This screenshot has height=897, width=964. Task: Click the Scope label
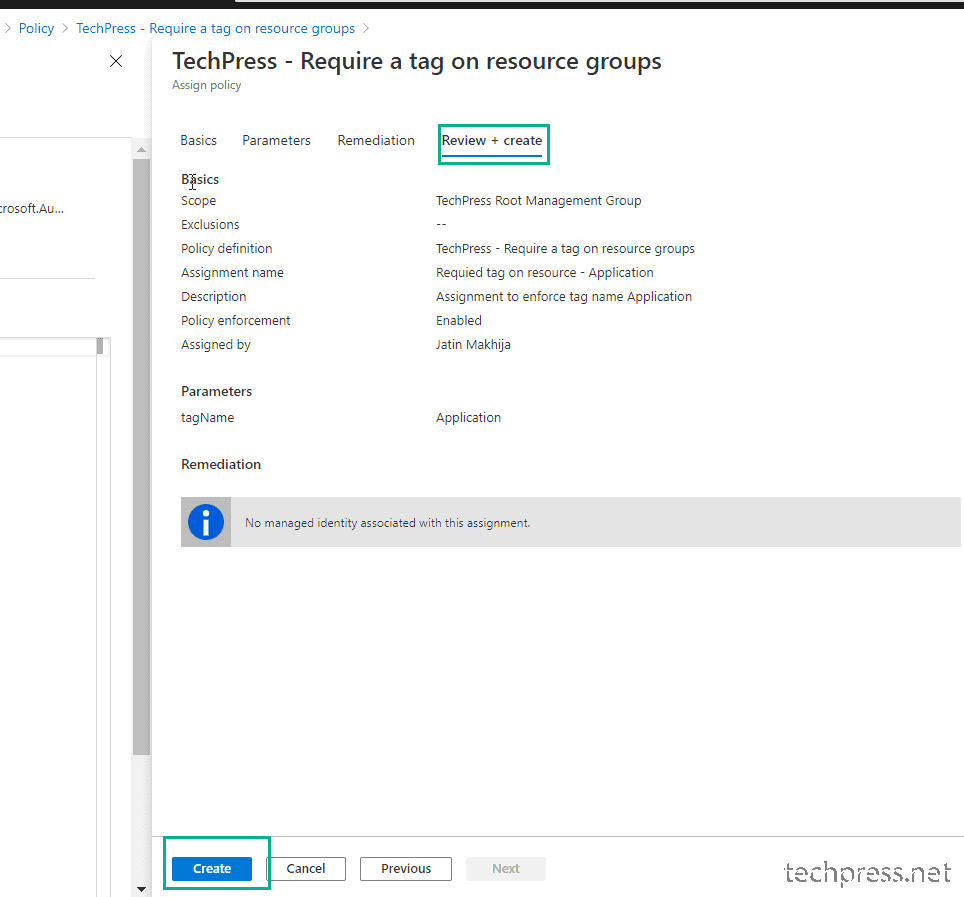click(x=199, y=200)
